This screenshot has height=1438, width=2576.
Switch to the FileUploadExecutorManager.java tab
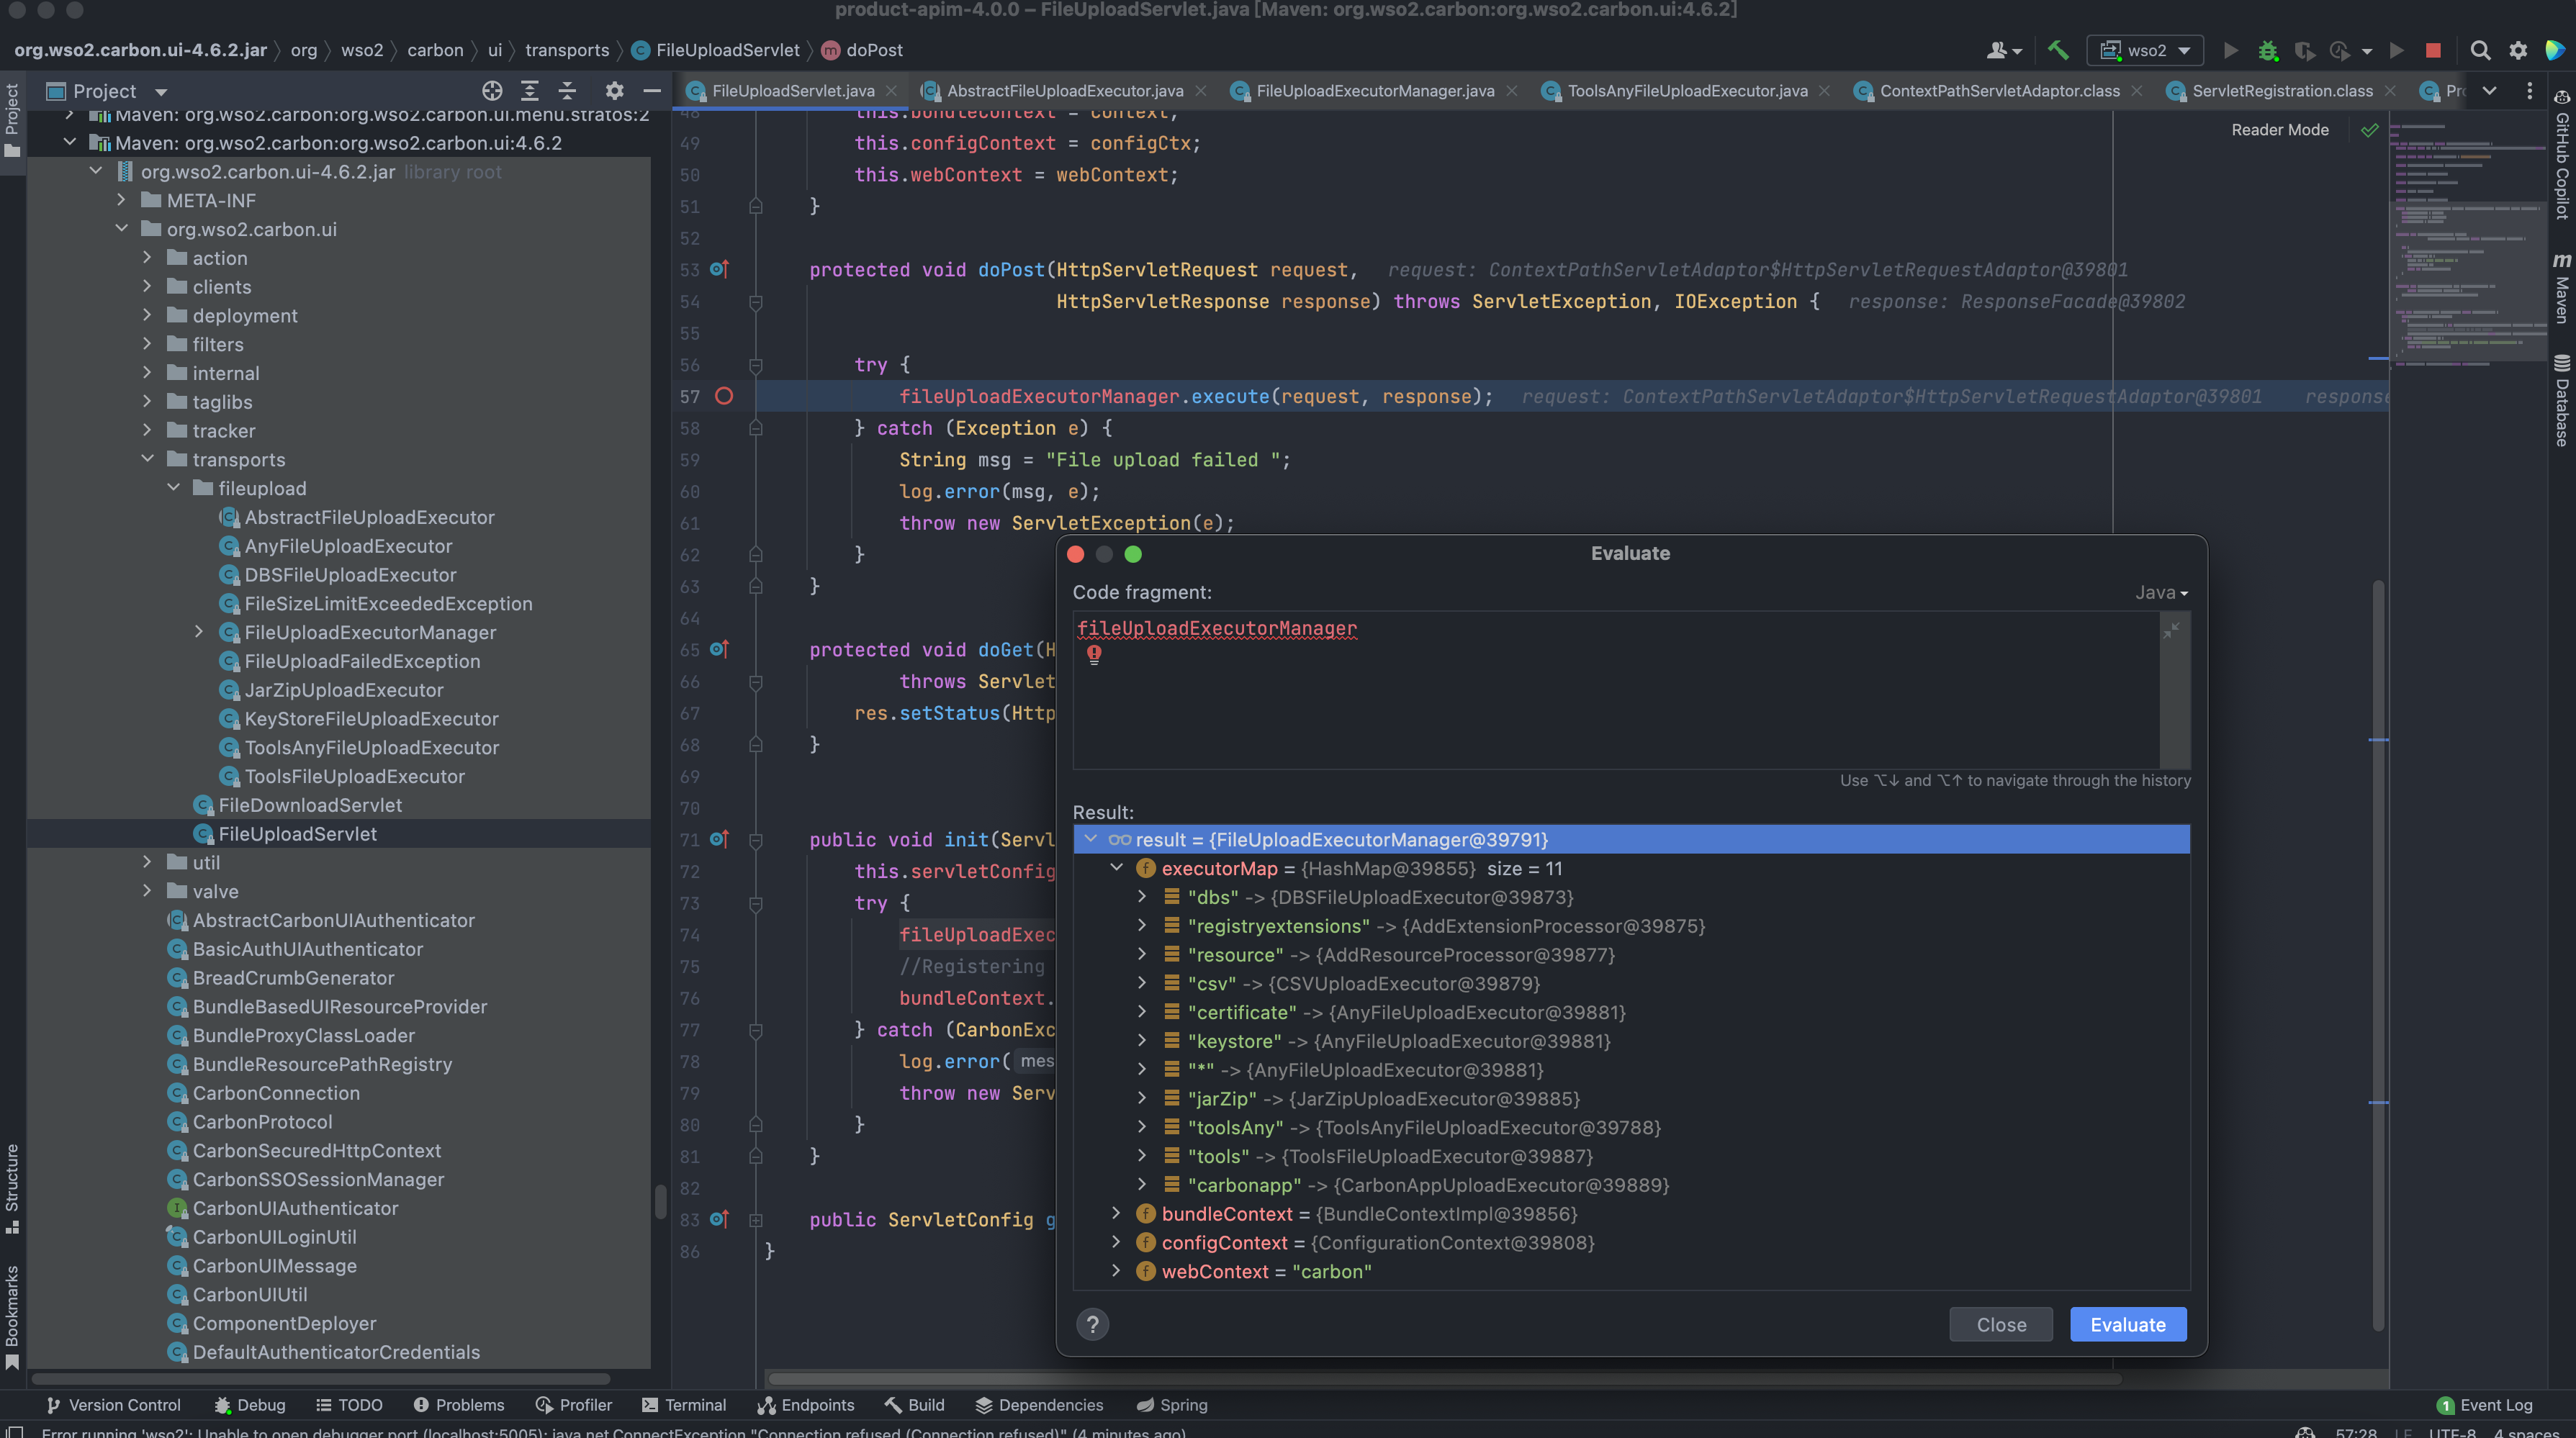tap(1374, 91)
